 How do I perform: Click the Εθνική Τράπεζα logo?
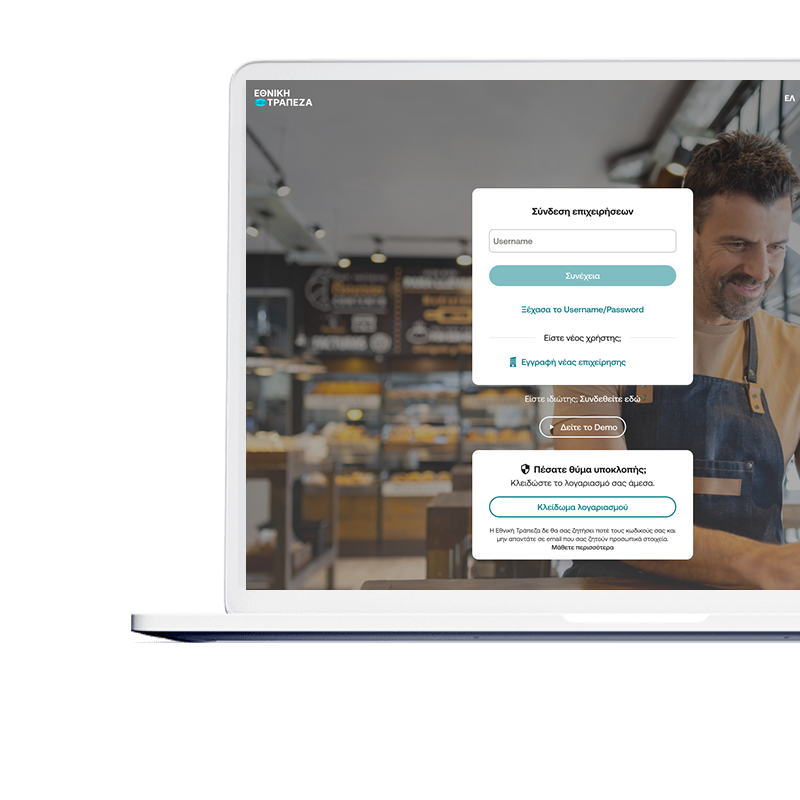pos(283,97)
